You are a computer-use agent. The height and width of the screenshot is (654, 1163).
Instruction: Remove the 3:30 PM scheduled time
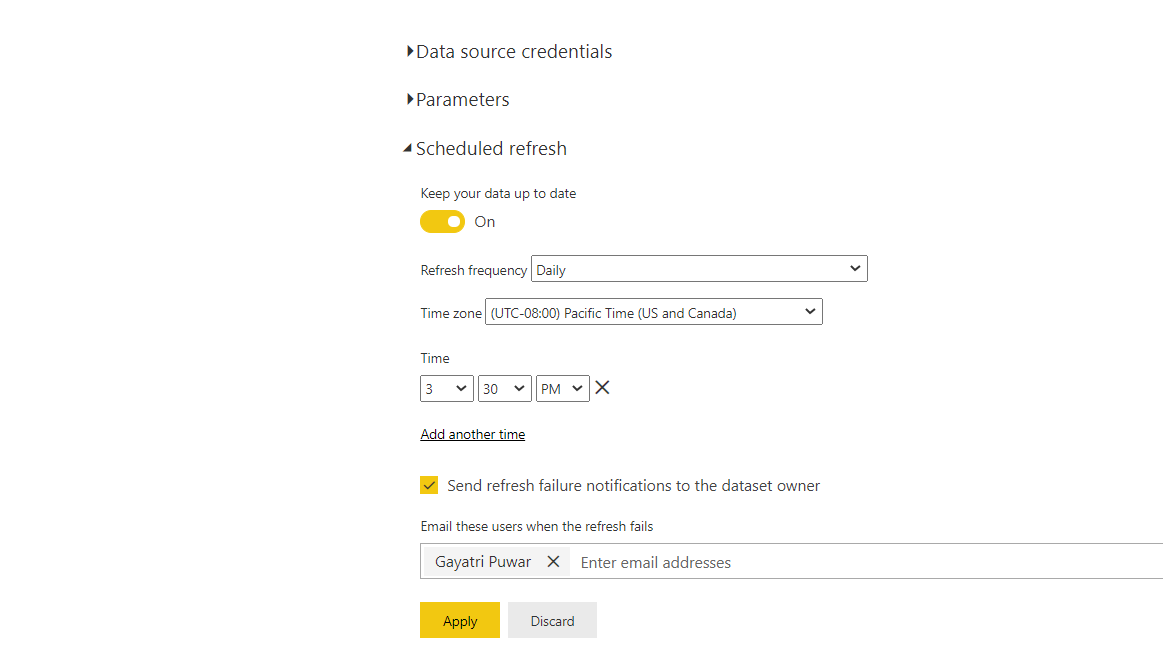point(602,388)
